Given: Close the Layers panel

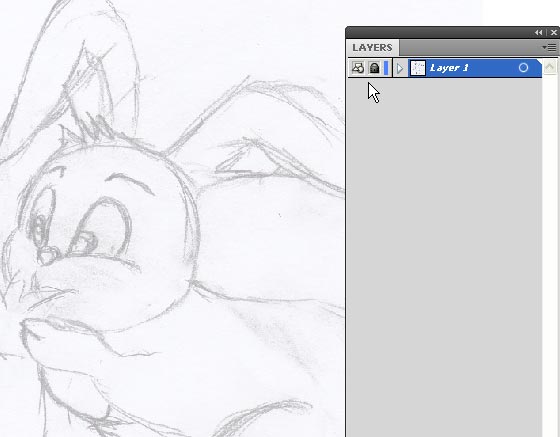Looking at the screenshot, I should pos(554,32).
